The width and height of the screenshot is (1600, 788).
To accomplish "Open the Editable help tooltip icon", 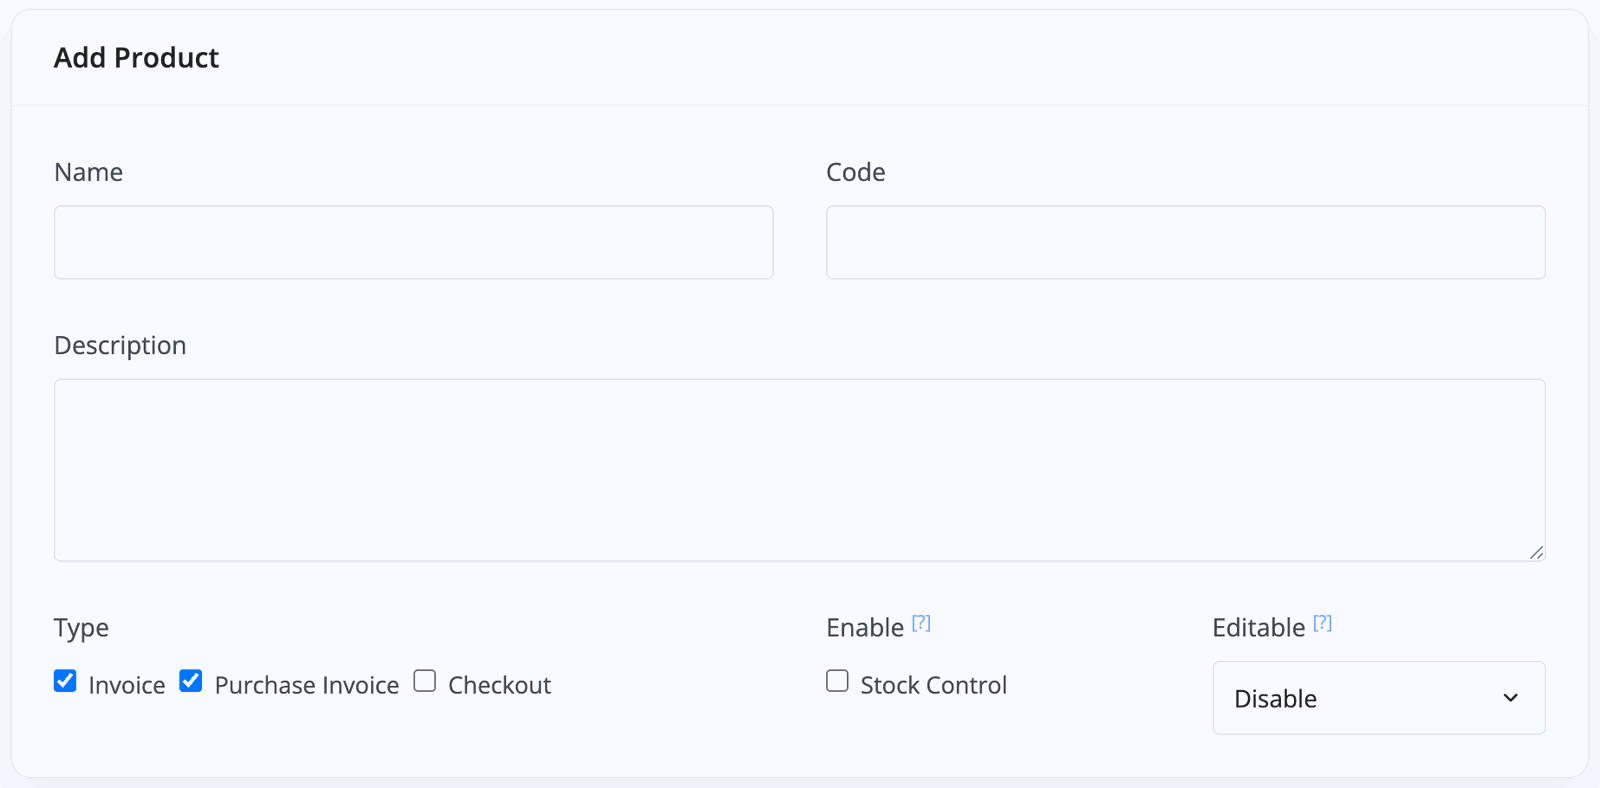I will coord(1322,623).
